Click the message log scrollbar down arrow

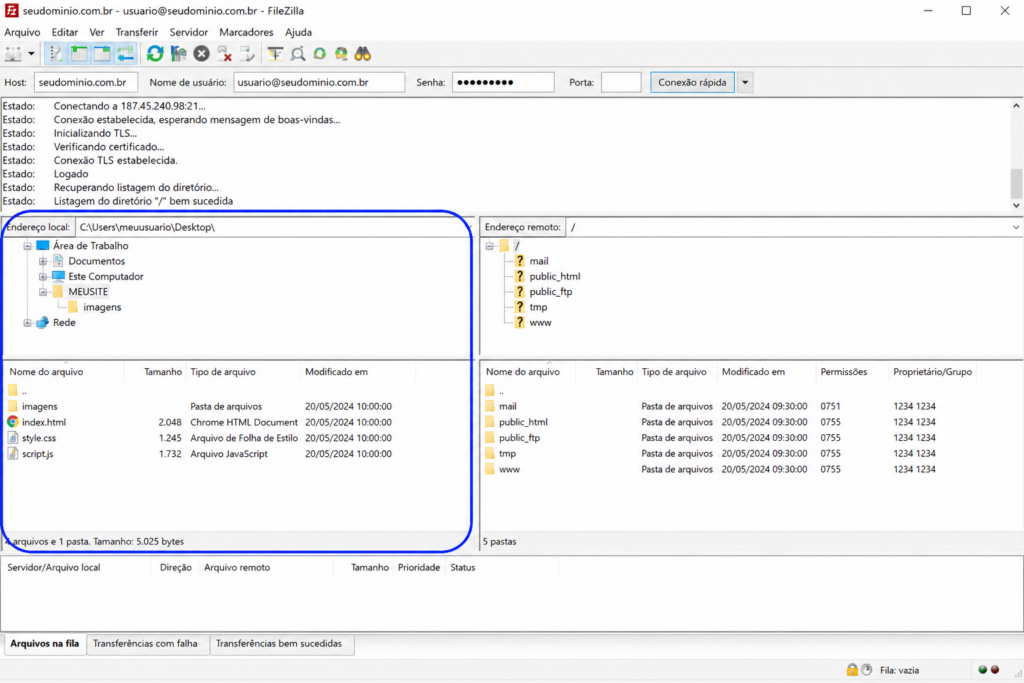pyautogui.click(x=1016, y=205)
